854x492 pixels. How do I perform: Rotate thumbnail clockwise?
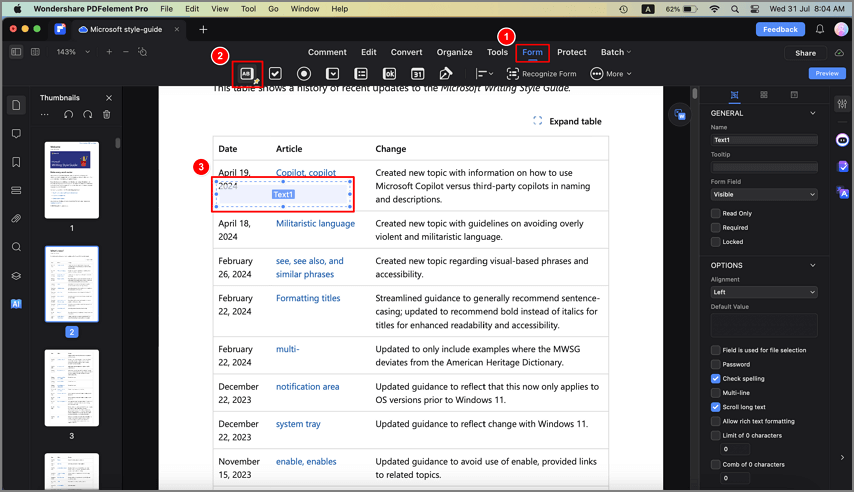pos(88,114)
